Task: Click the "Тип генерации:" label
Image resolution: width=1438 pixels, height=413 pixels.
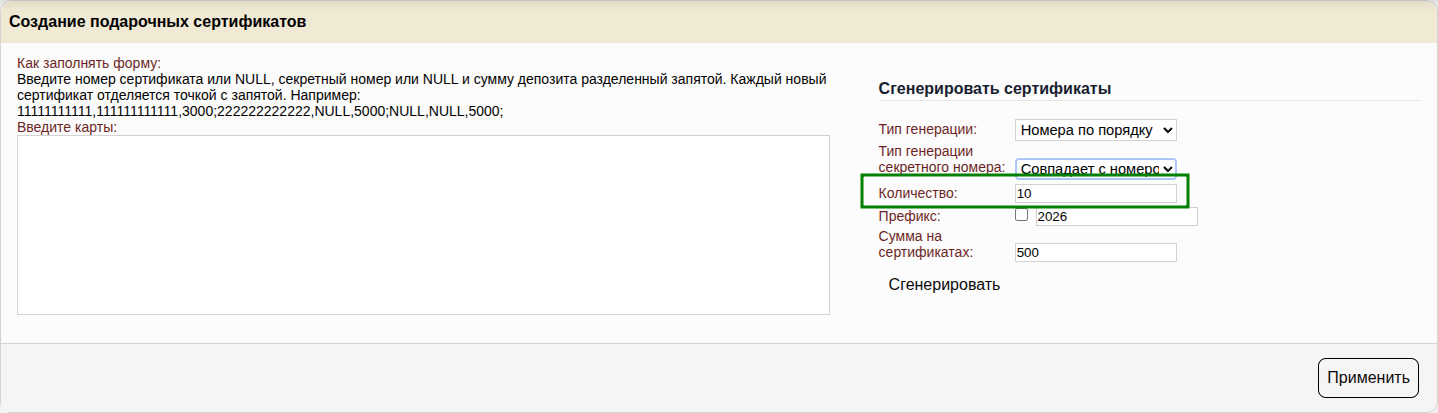Action: pyautogui.click(x=927, y=130)
